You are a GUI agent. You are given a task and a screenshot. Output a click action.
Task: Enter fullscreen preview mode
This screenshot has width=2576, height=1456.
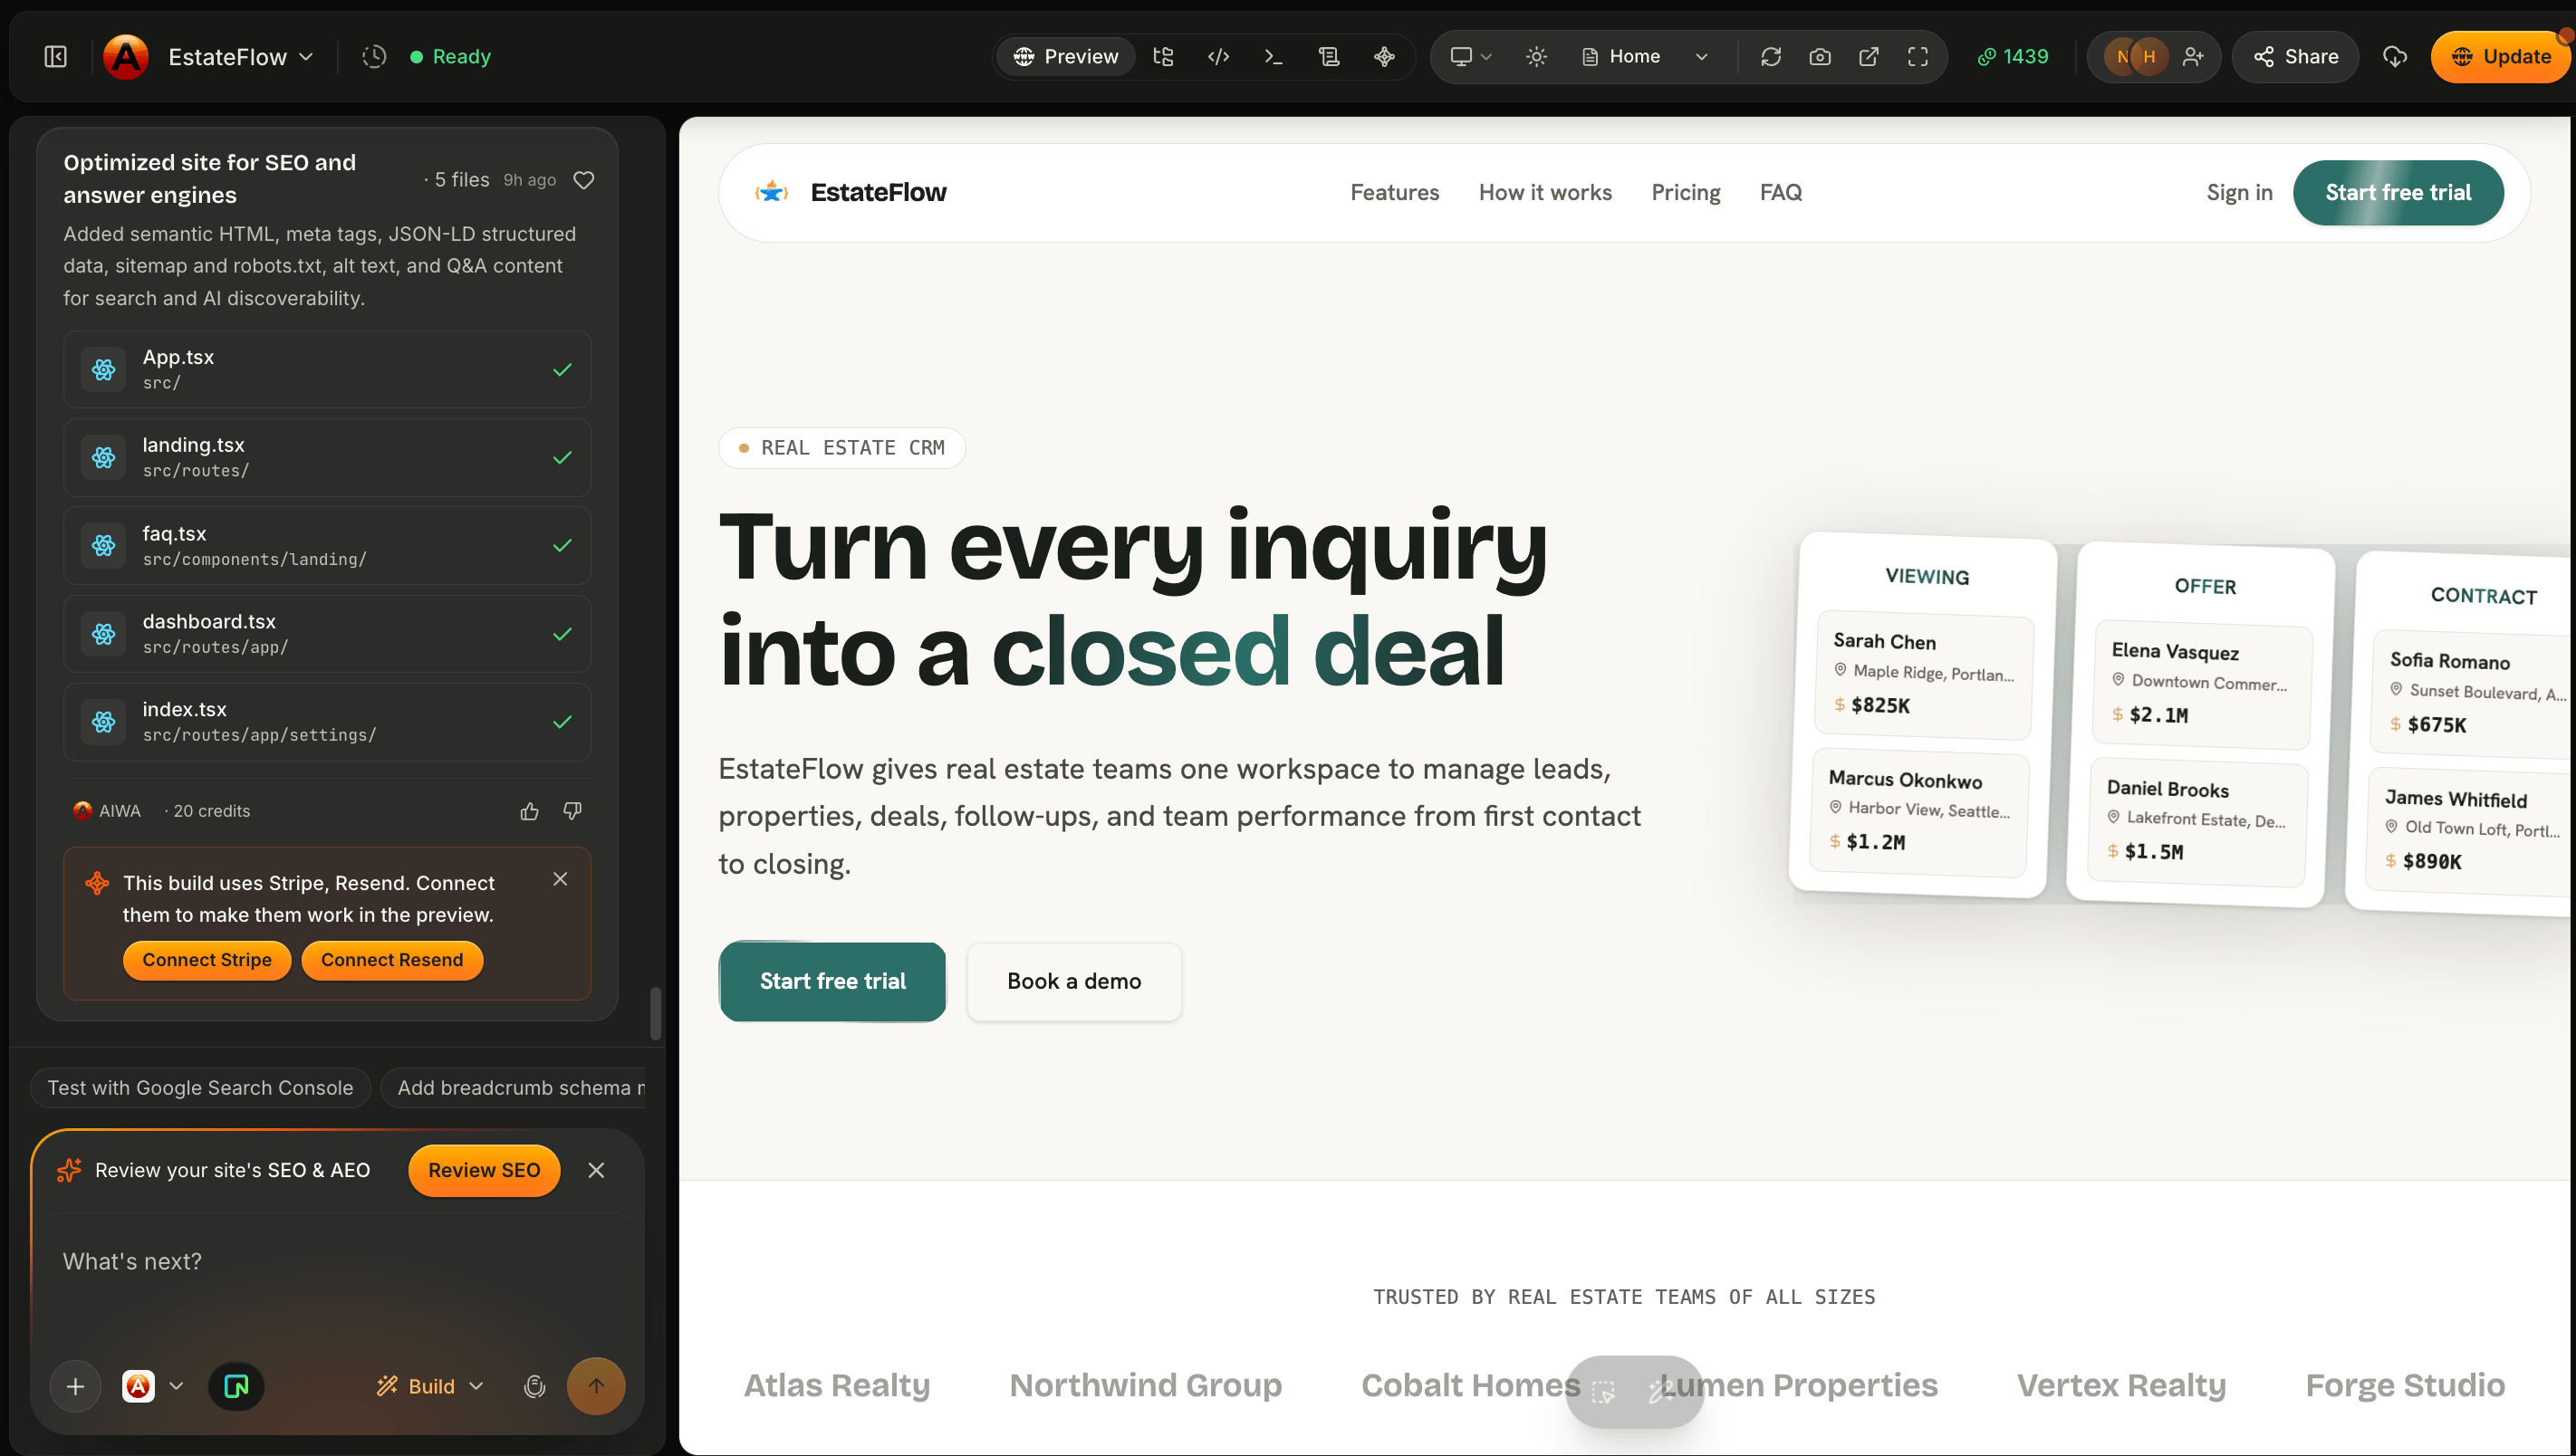(1917, 57)
